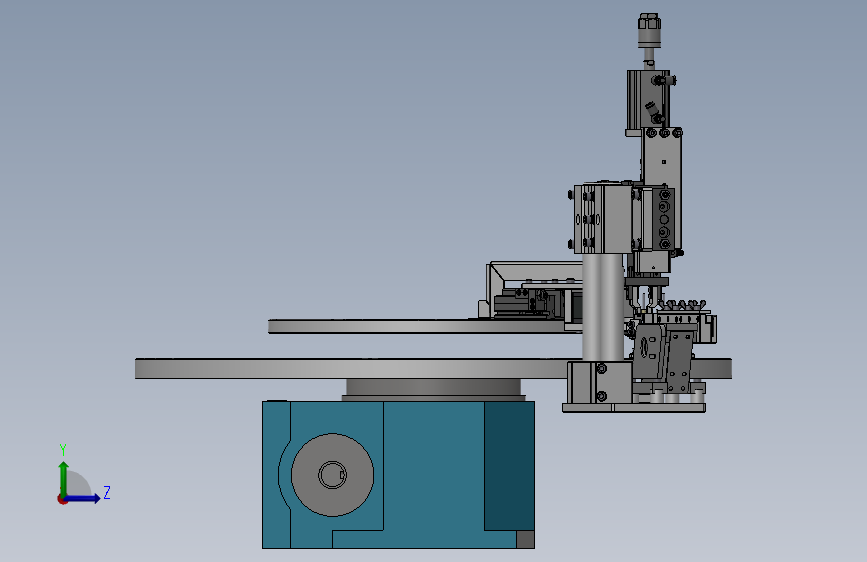This screenshot has width=867, height=562.
Task: Click the blue Z axis arrow of the triad
Action: [83, 498]
